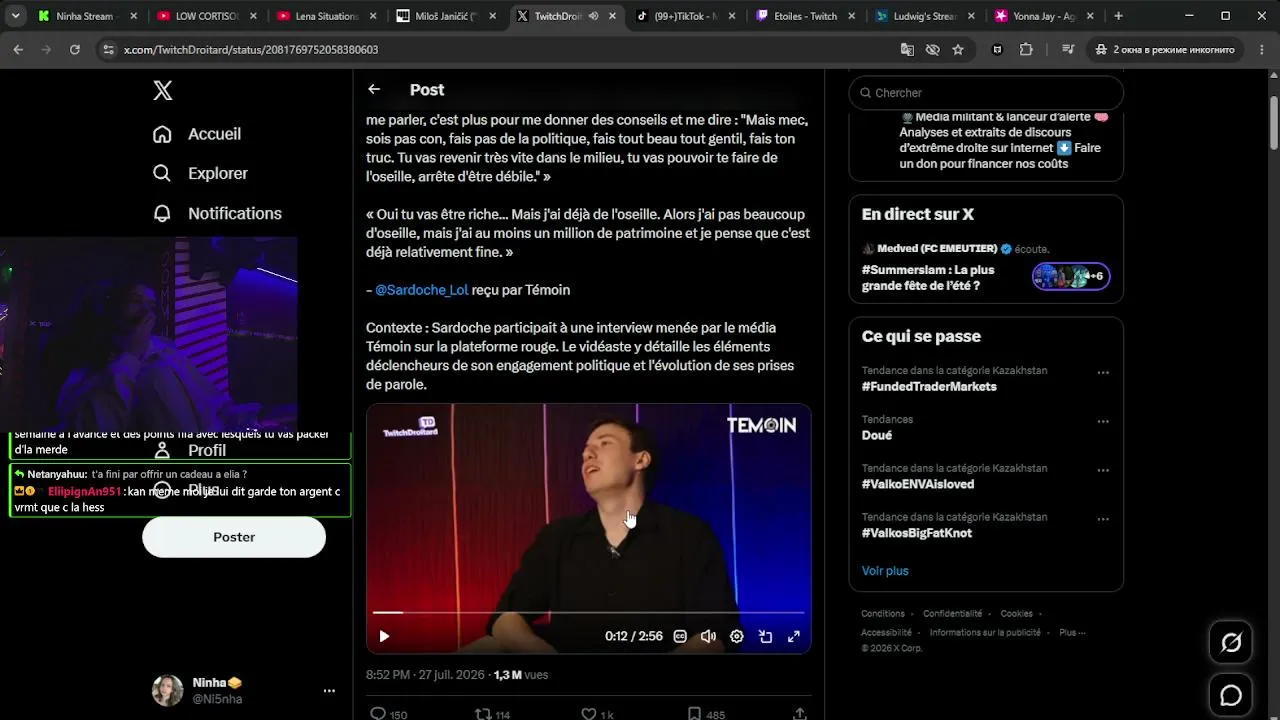Click the Poster button
Screen dimensions: 1280x720
[x=234, y=537]
